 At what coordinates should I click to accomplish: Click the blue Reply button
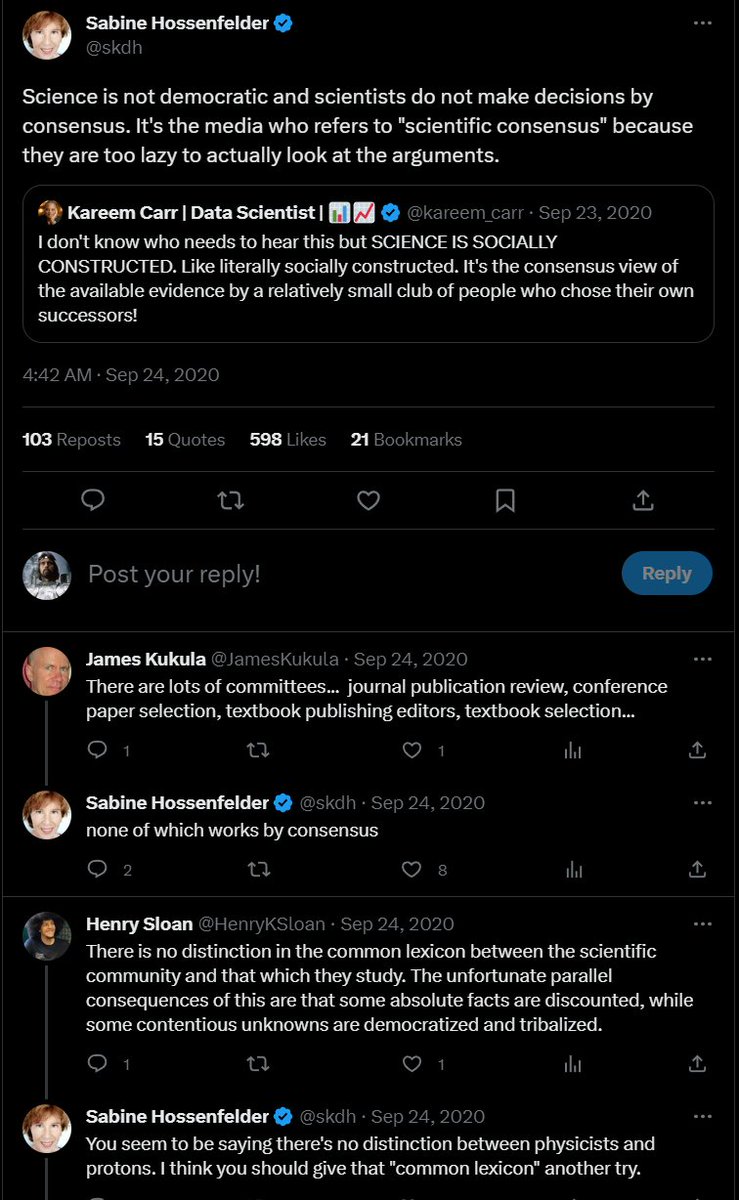[667, 573]
